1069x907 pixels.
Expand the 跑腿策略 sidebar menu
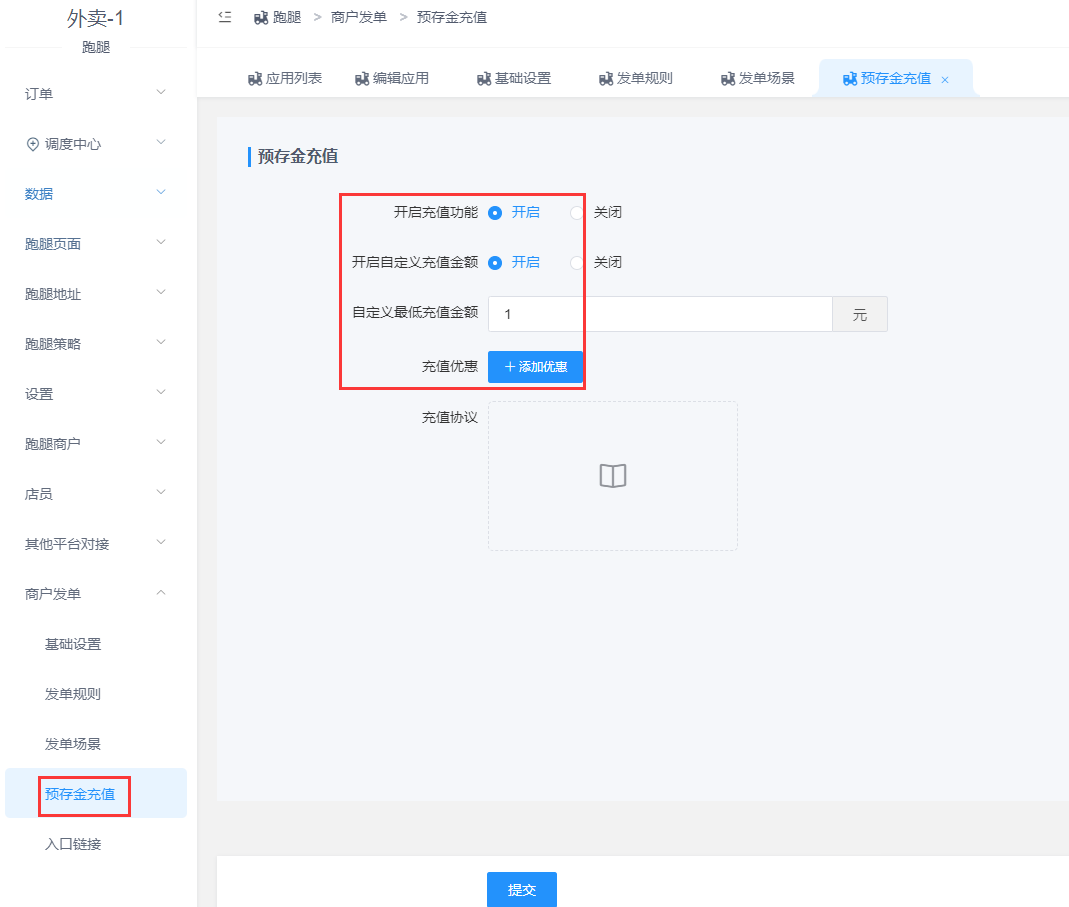95,344
